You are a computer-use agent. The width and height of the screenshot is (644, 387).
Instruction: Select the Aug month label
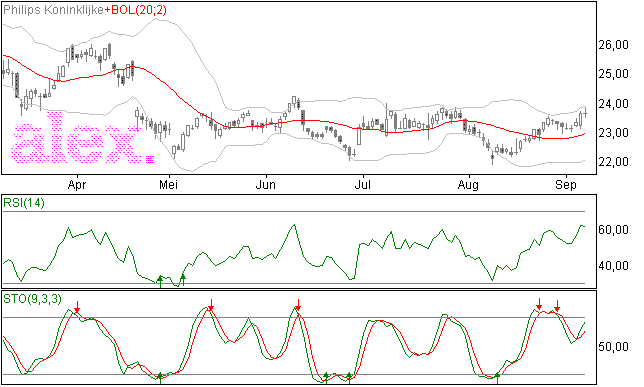click(468, 185)
